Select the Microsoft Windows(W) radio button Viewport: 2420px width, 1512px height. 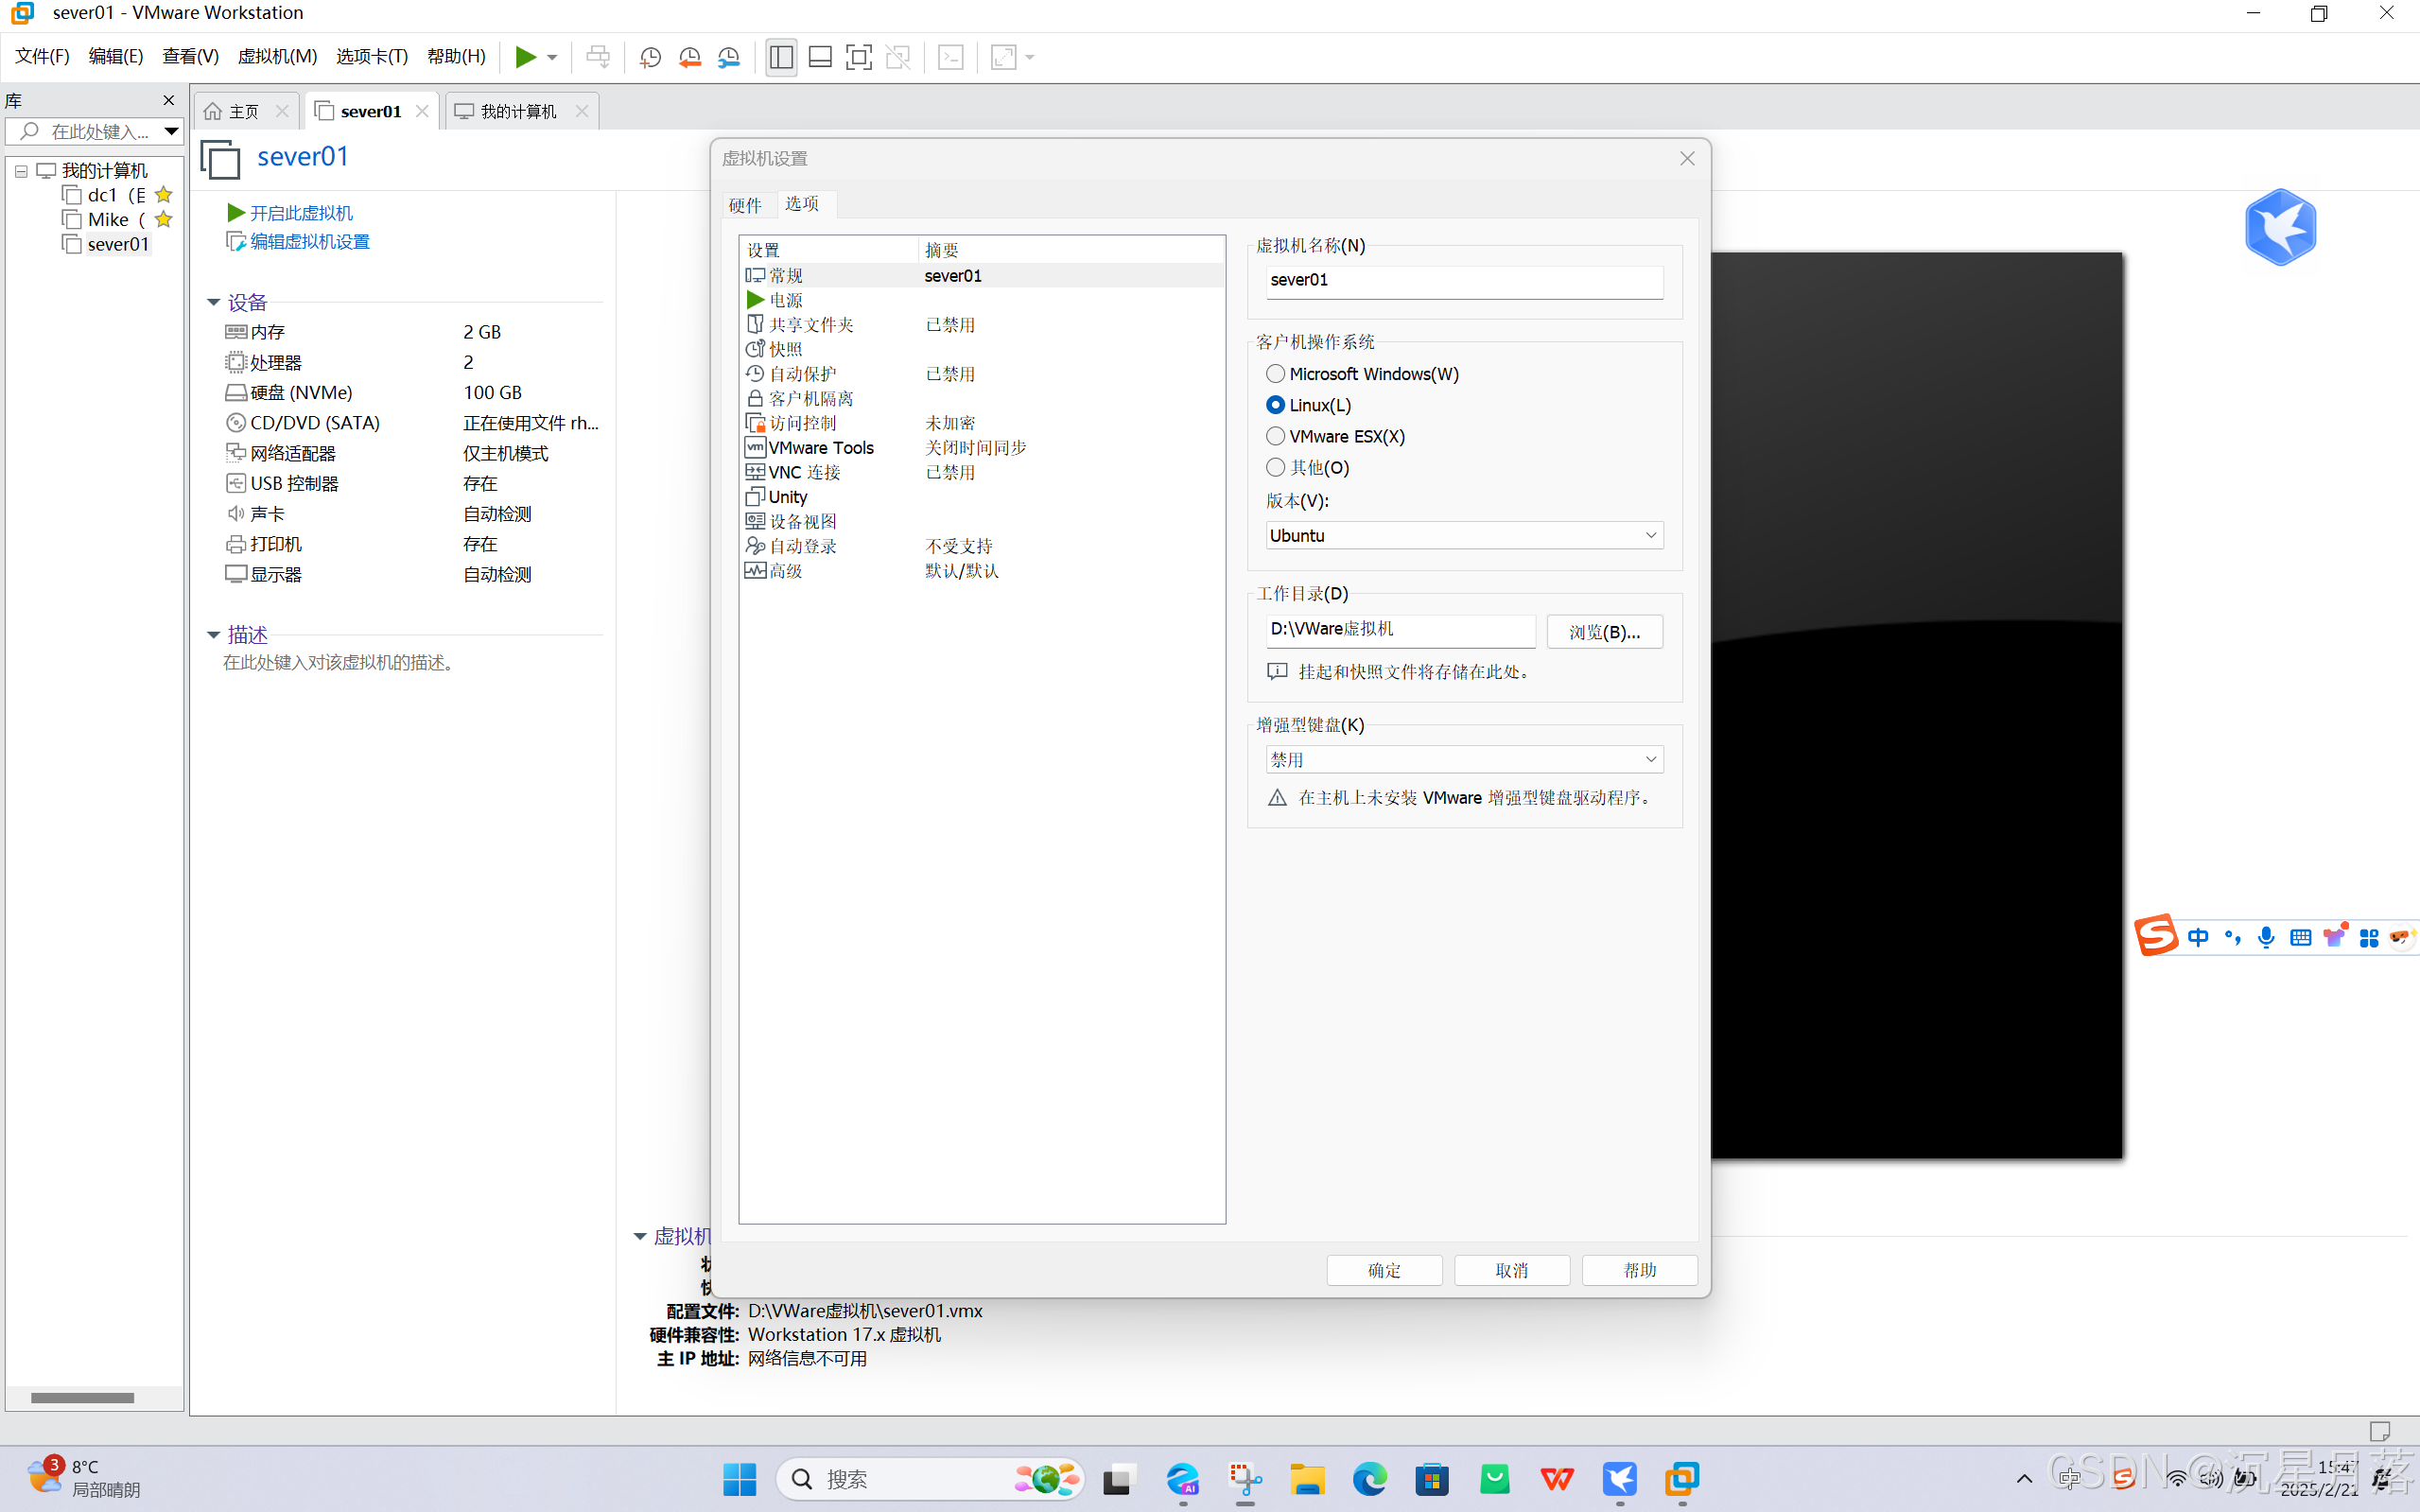1275,374
